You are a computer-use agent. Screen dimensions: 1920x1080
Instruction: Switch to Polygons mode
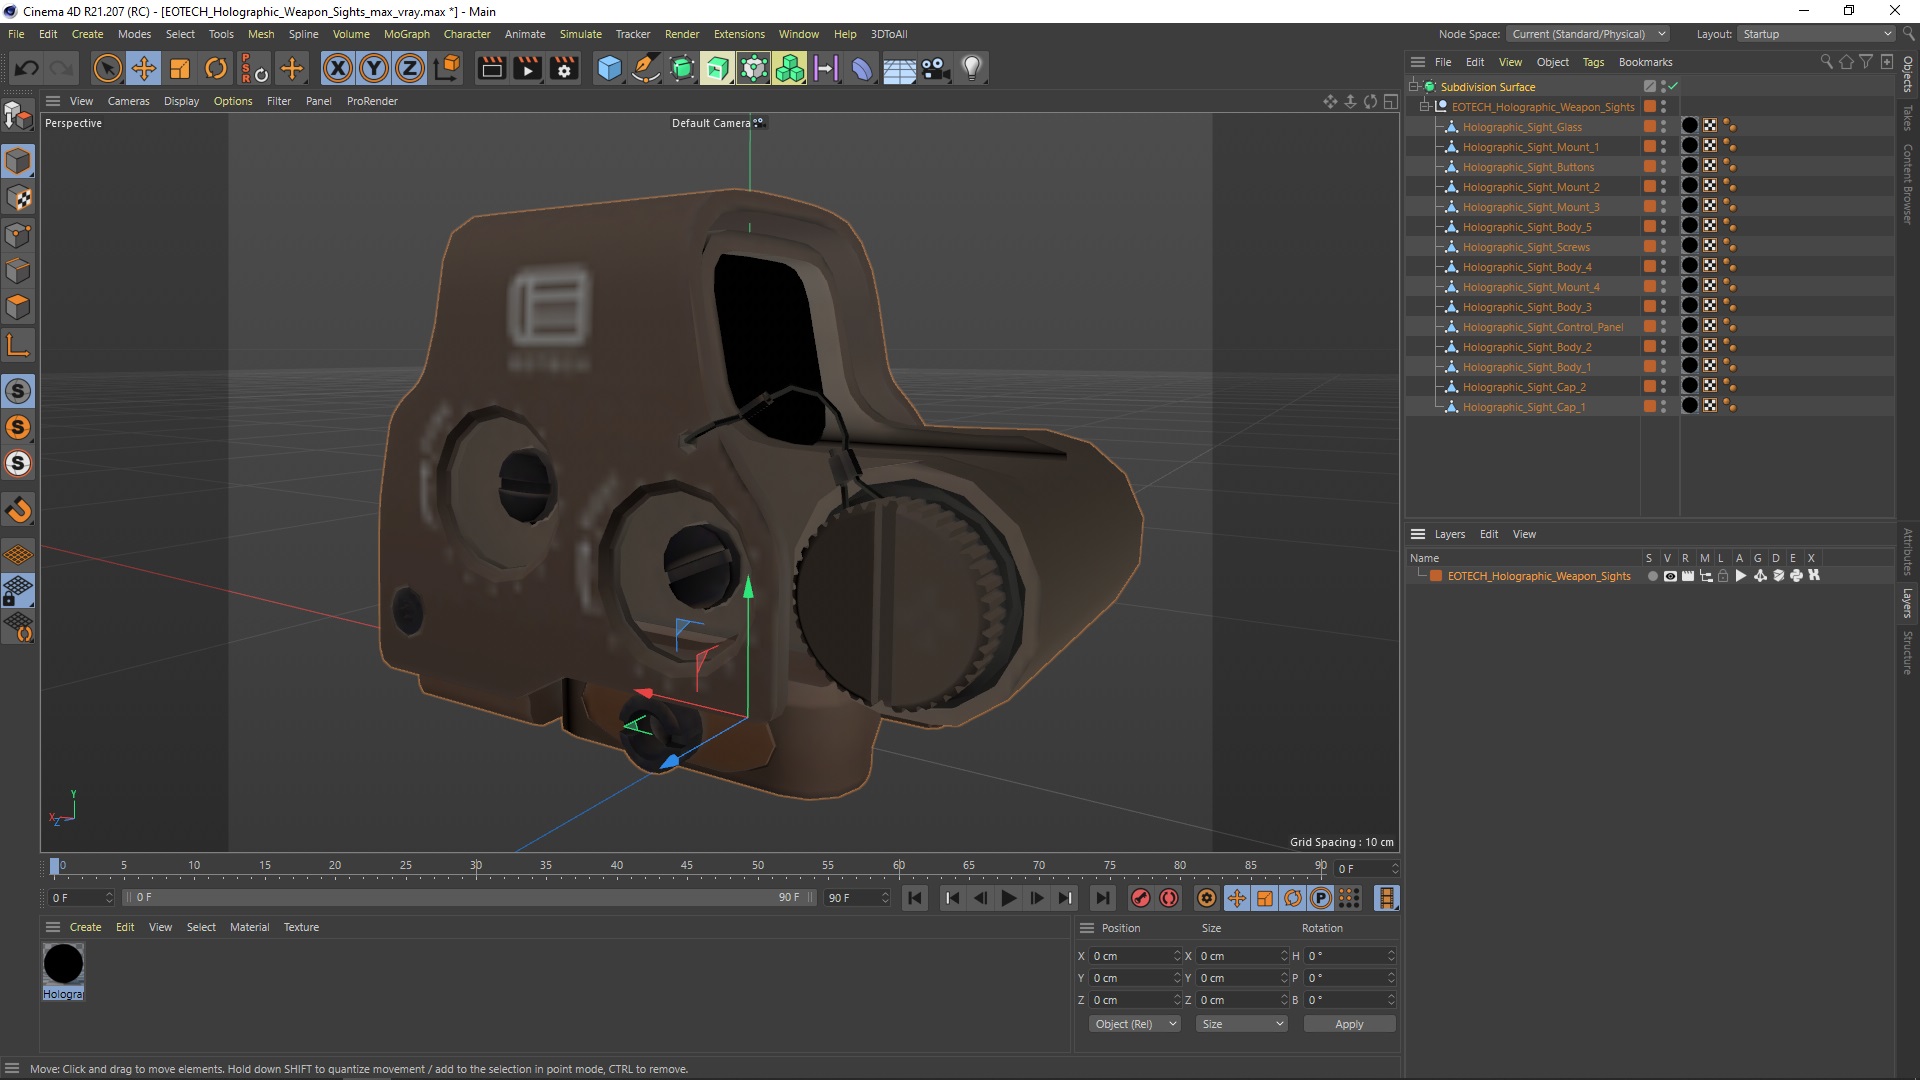pyautogui.click(x=18, y=307)
